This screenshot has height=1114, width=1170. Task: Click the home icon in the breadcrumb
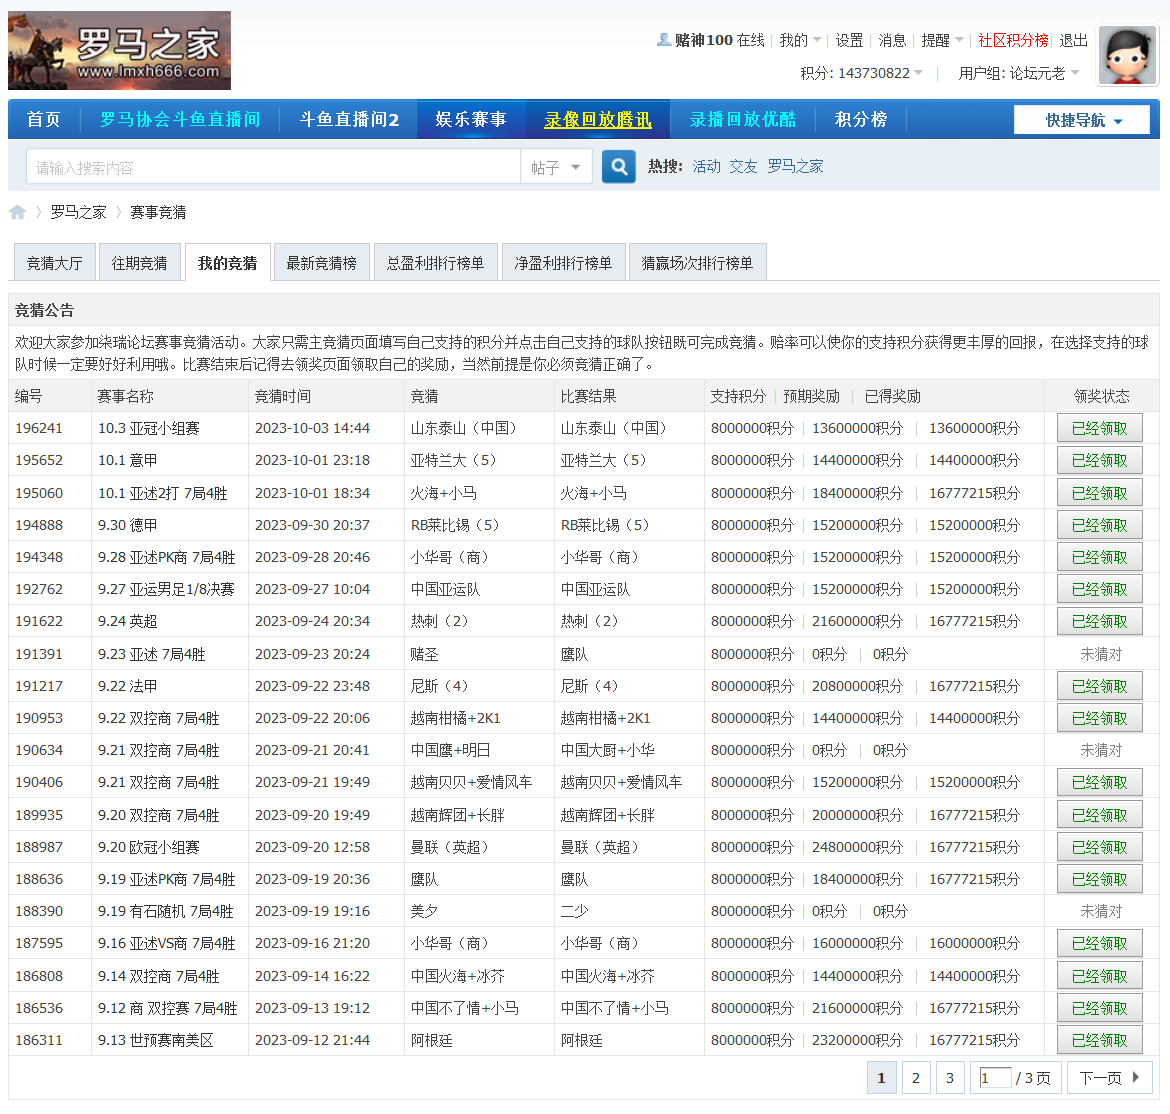click(x=18, y=211)
